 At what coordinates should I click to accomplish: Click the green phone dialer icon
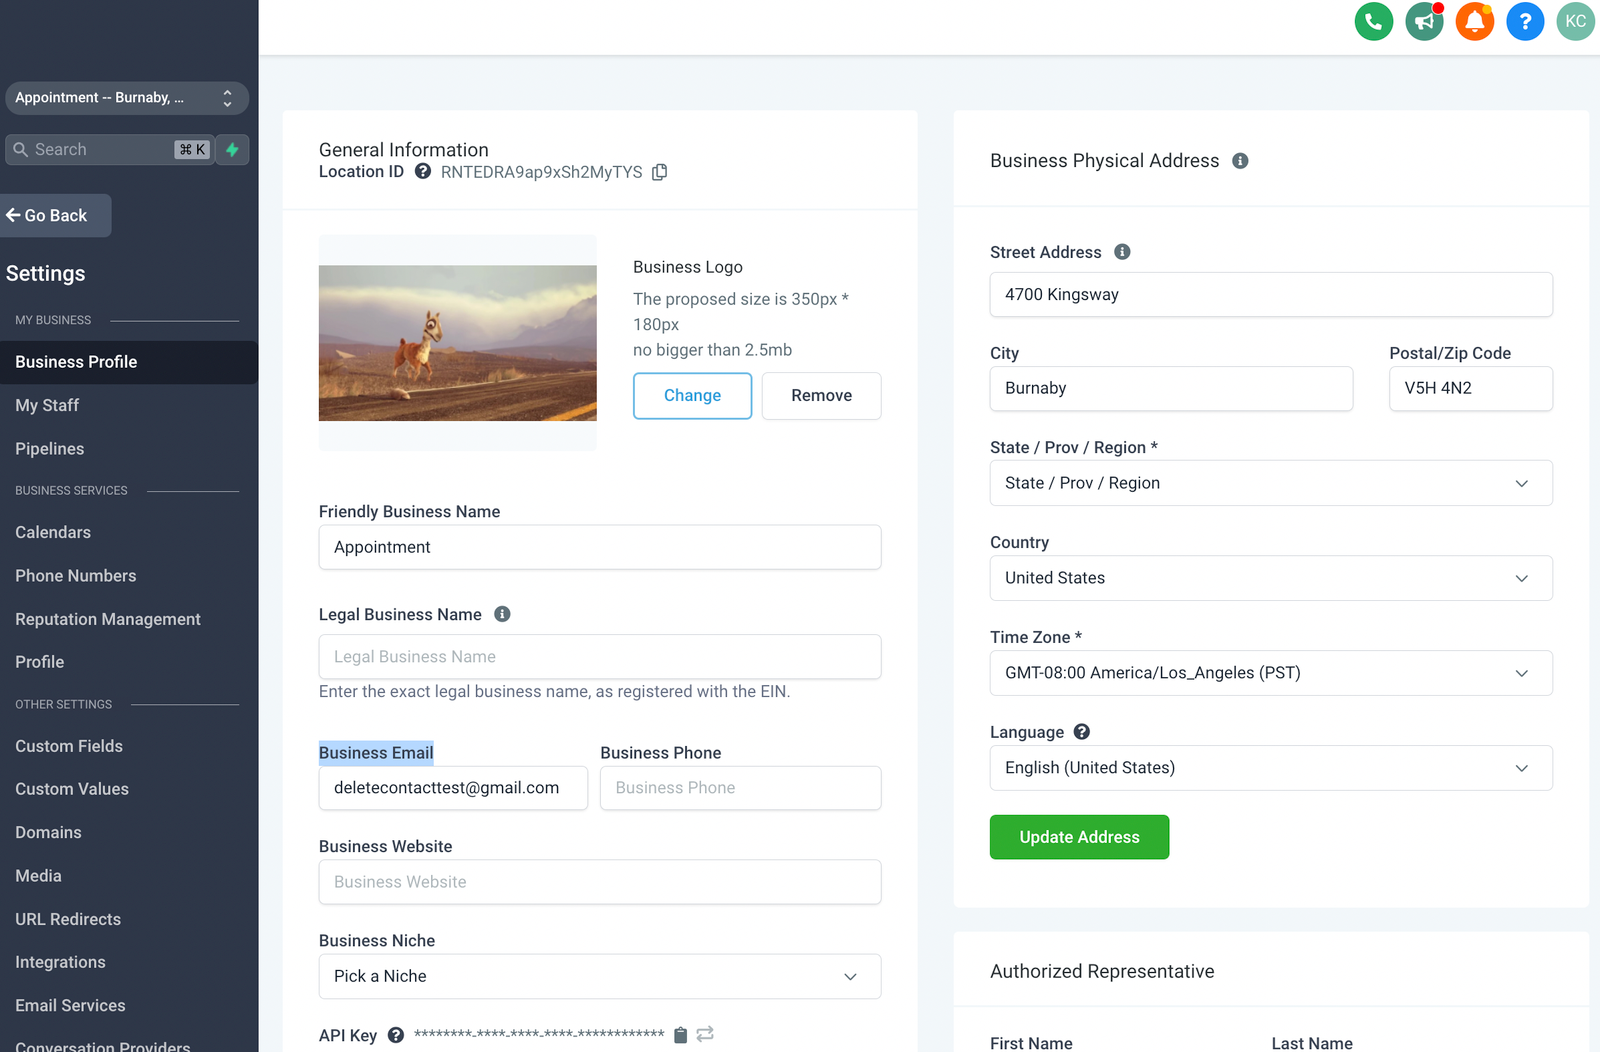coord(1373,21)
